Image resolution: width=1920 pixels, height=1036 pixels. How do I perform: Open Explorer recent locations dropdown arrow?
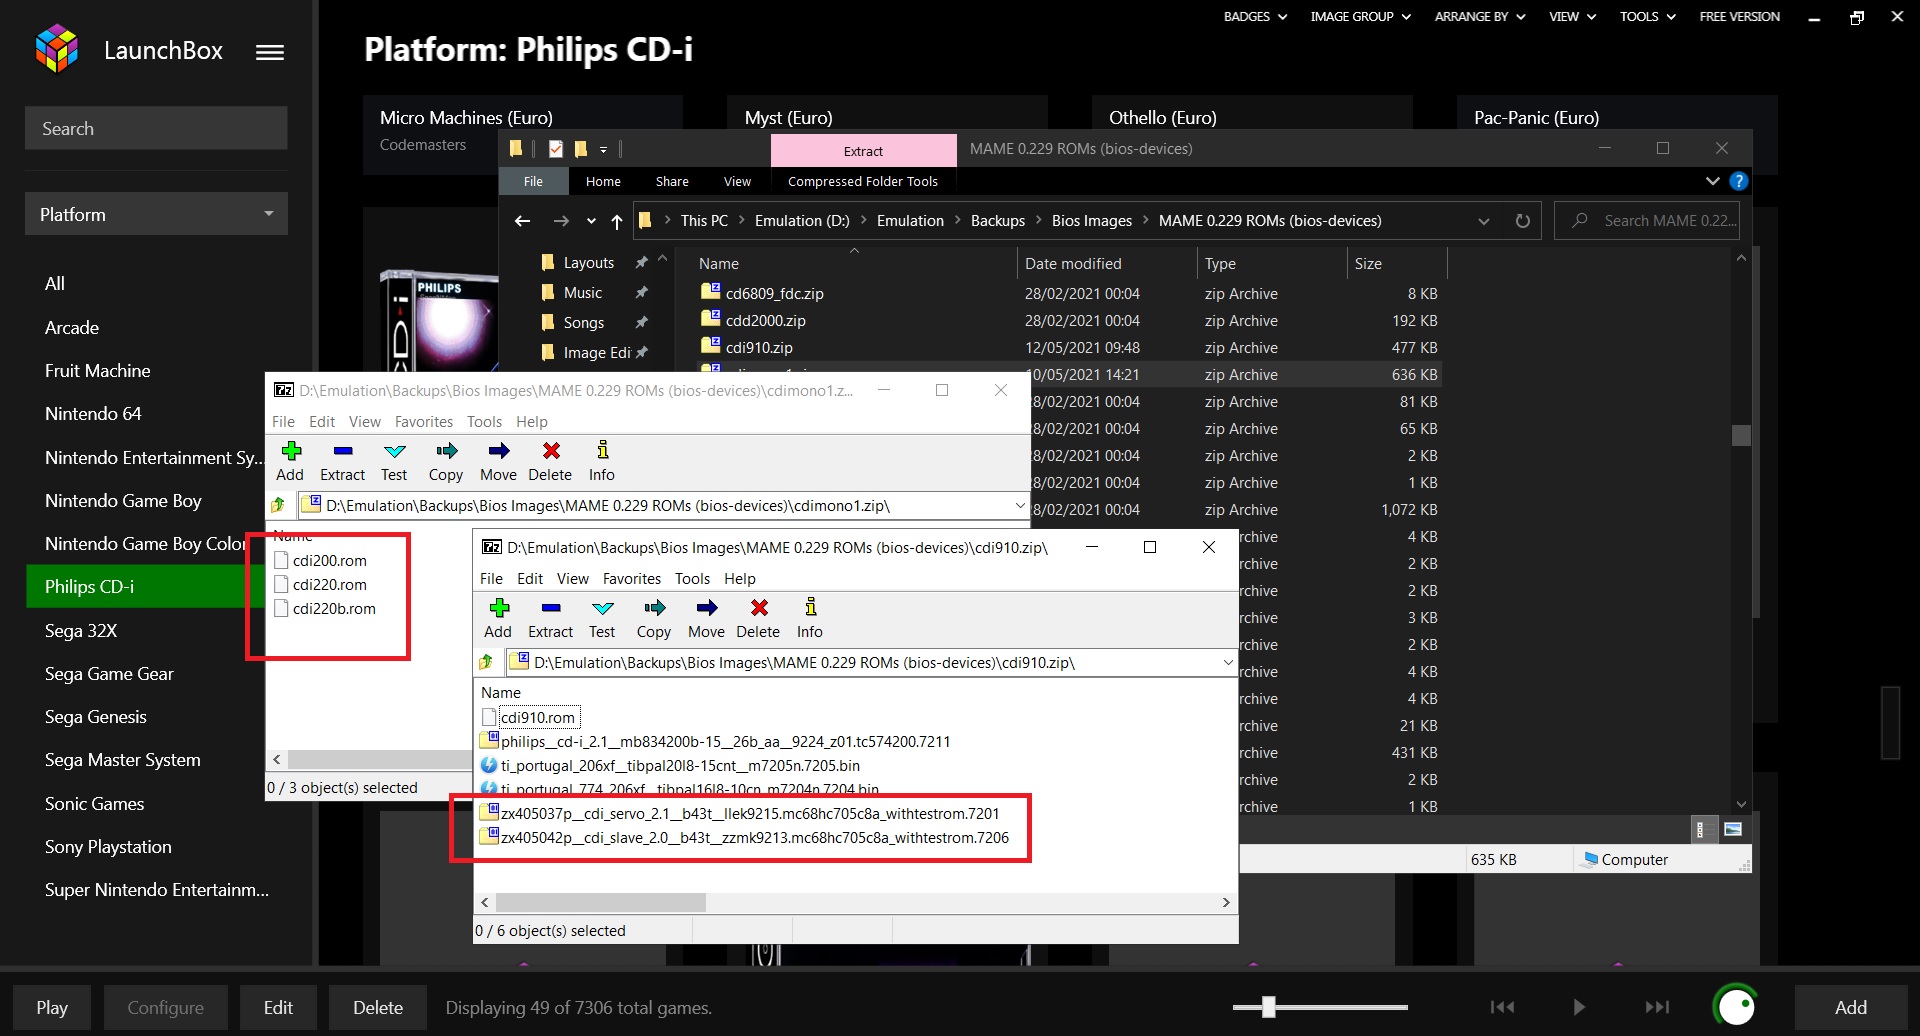pyautogui.click(x=591, y=221)
